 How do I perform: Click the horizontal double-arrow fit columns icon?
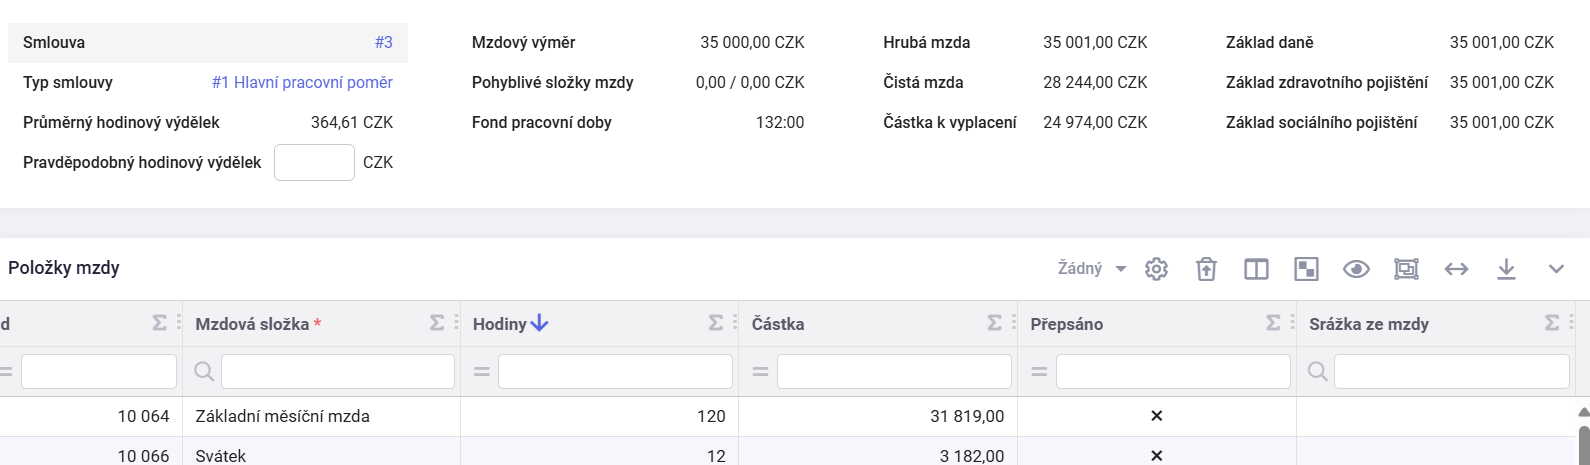pos(1456,269)
